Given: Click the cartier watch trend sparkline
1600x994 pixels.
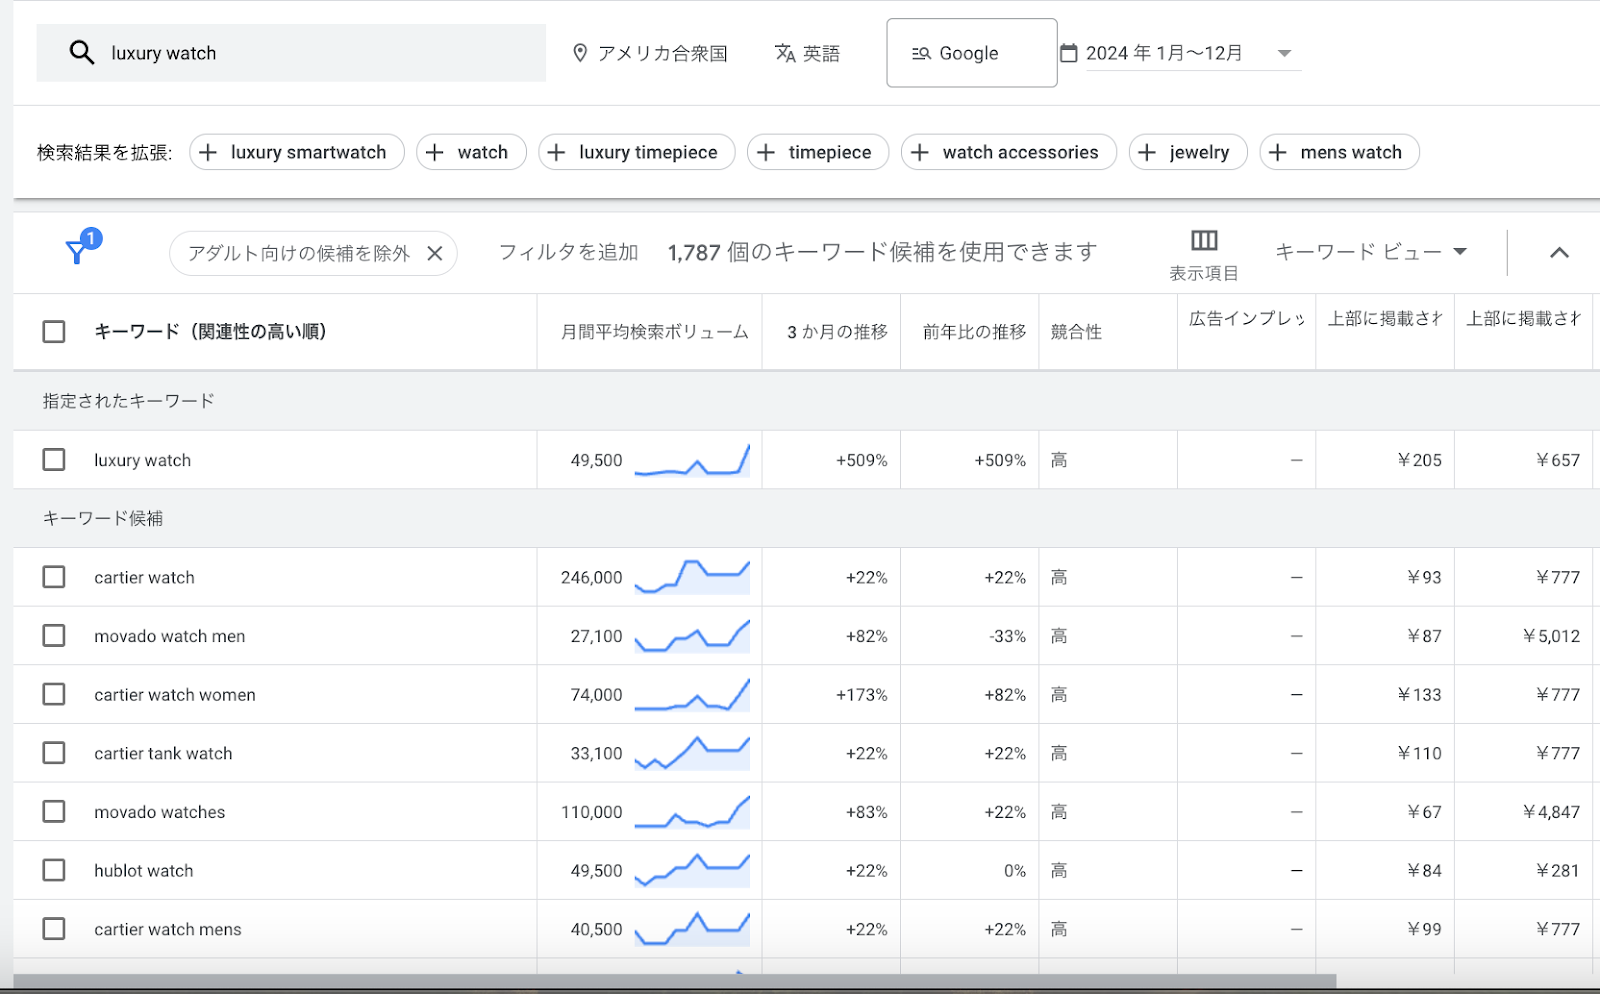Looking at the screenshot, I should (692, 577).
